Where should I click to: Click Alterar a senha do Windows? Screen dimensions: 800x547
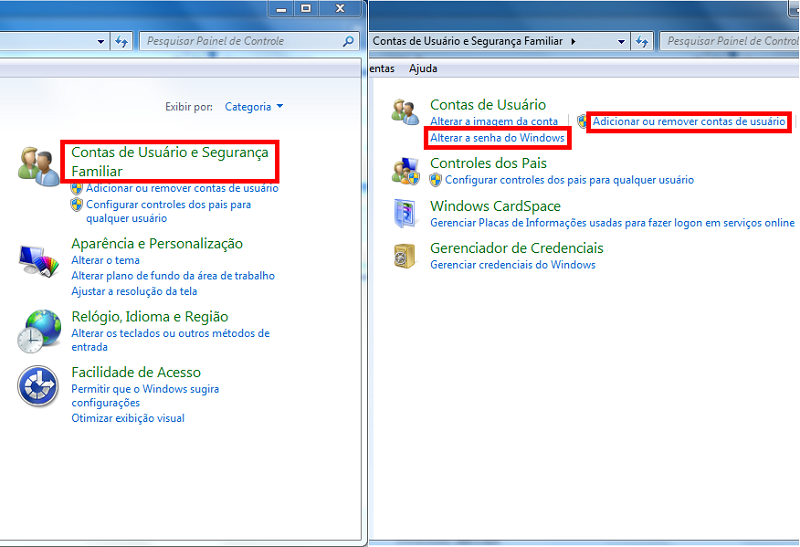click(497, 138)
